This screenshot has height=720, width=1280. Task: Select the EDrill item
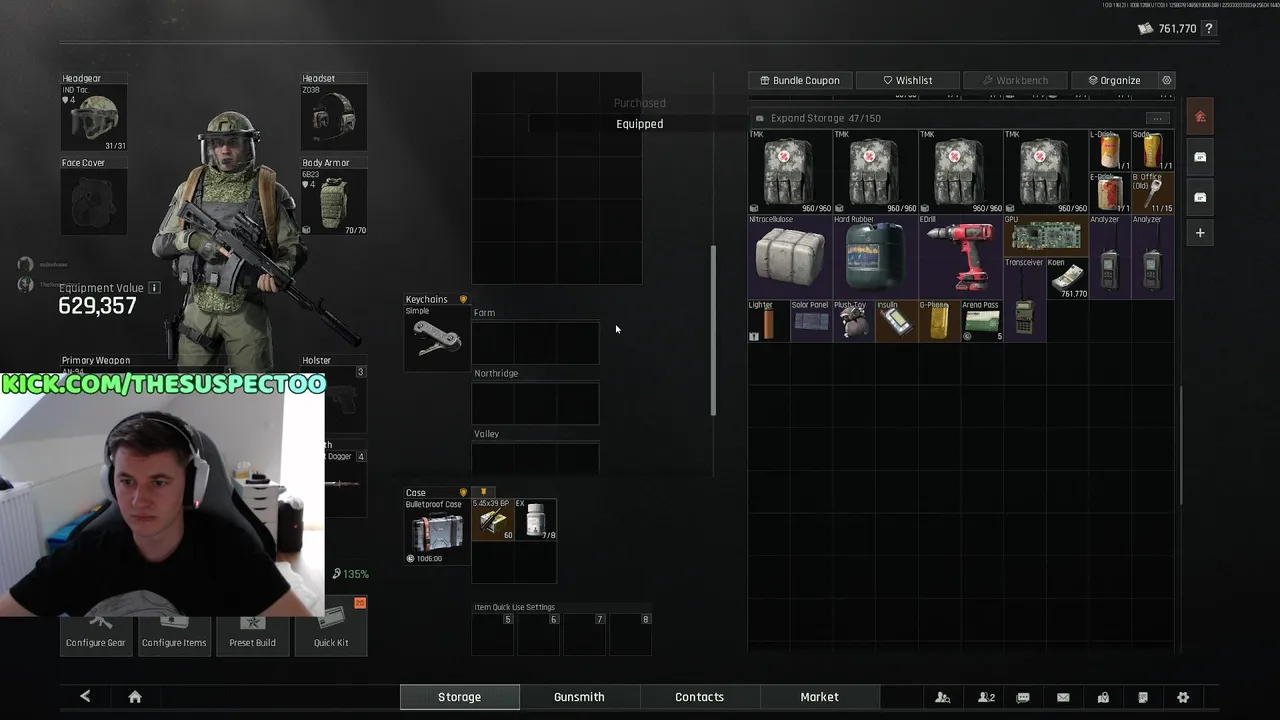tap(960, 256)
